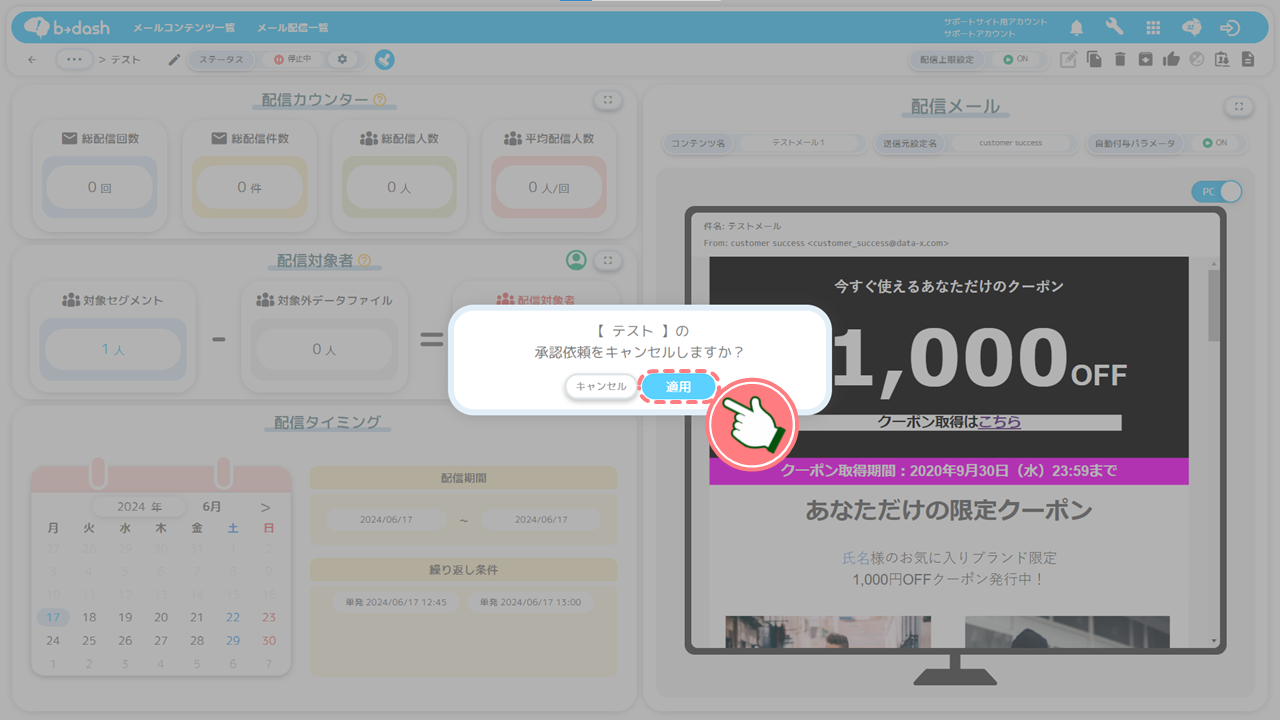
Task: Click the thumbs-up approve icon
Action: (1171, 60)
